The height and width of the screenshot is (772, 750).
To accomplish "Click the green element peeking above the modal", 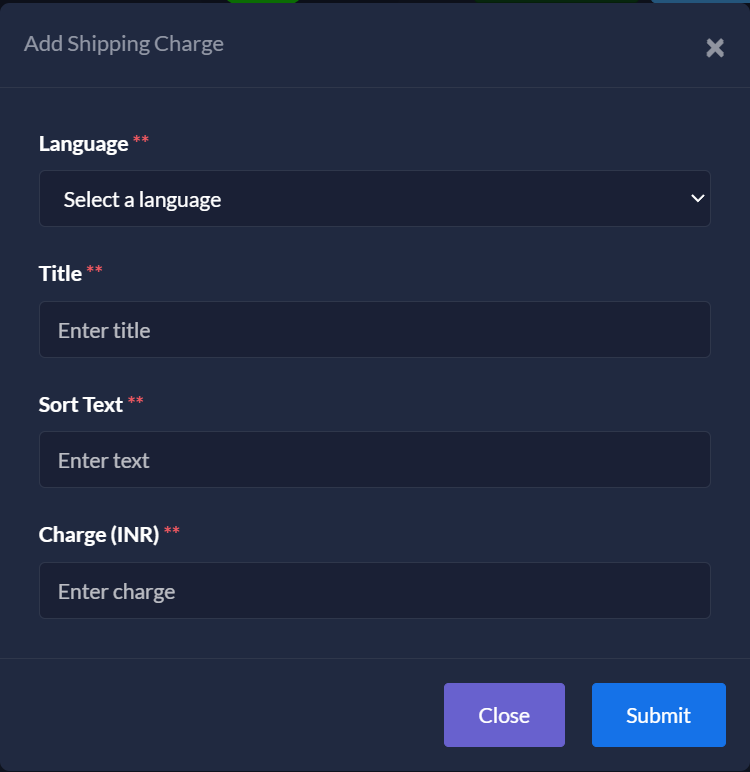I will pos(262,1).
